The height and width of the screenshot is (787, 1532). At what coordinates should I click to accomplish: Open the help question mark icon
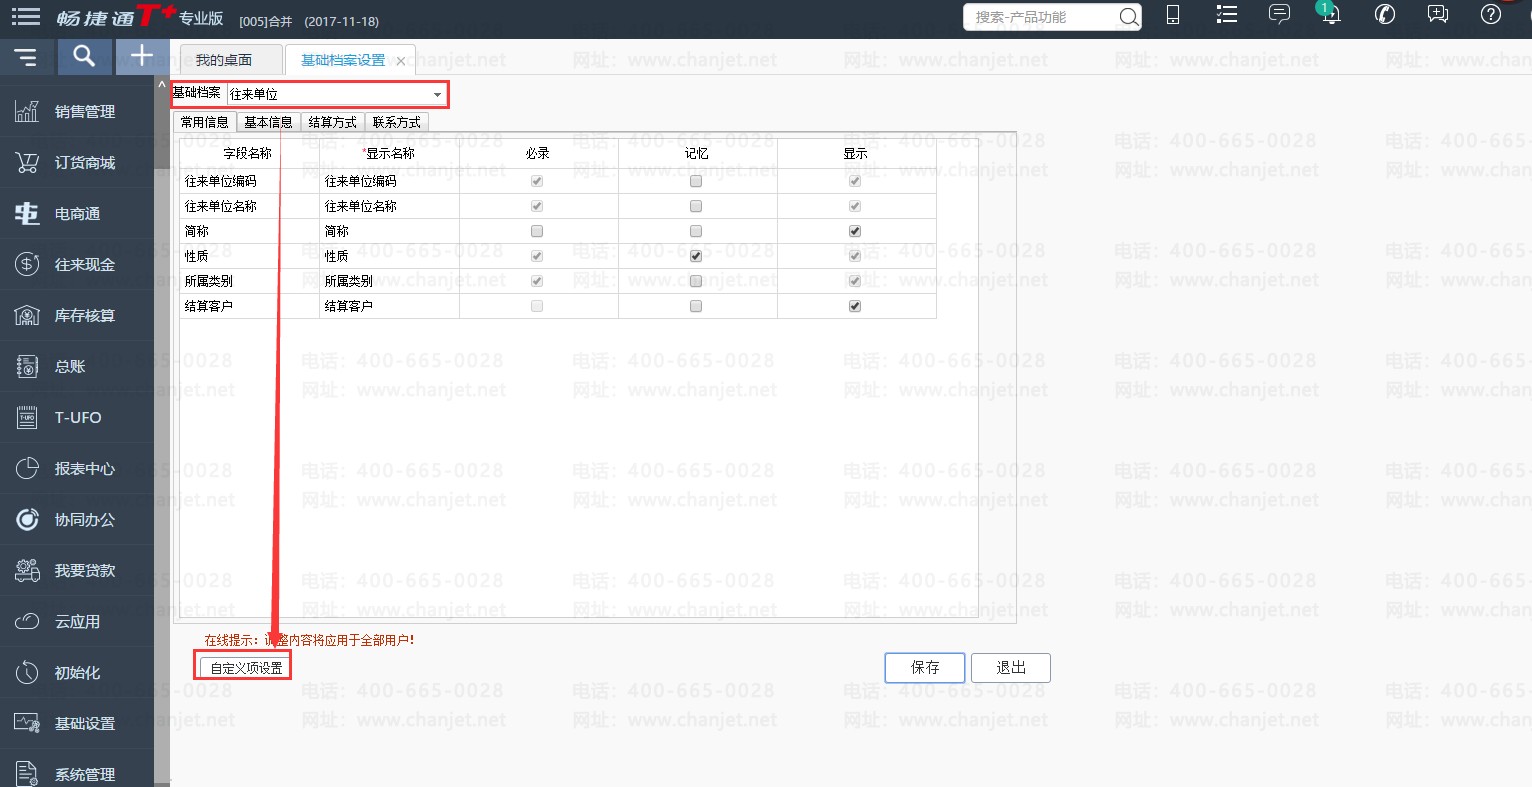pos(1491,15)
